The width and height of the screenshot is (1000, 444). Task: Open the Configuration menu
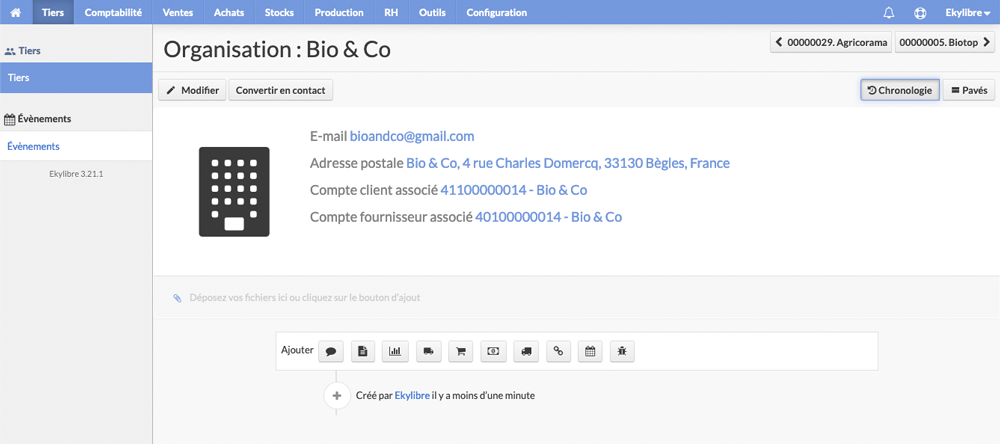click(497, 12)
